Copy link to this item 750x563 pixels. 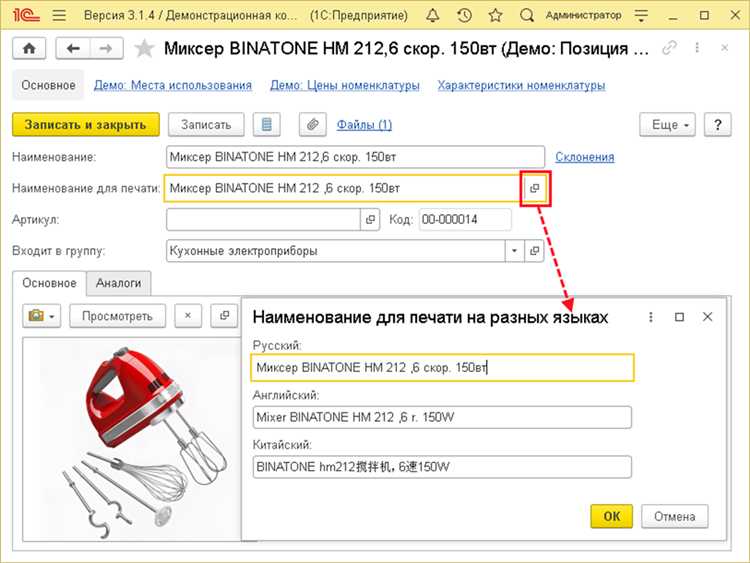[x=669, y=48]
